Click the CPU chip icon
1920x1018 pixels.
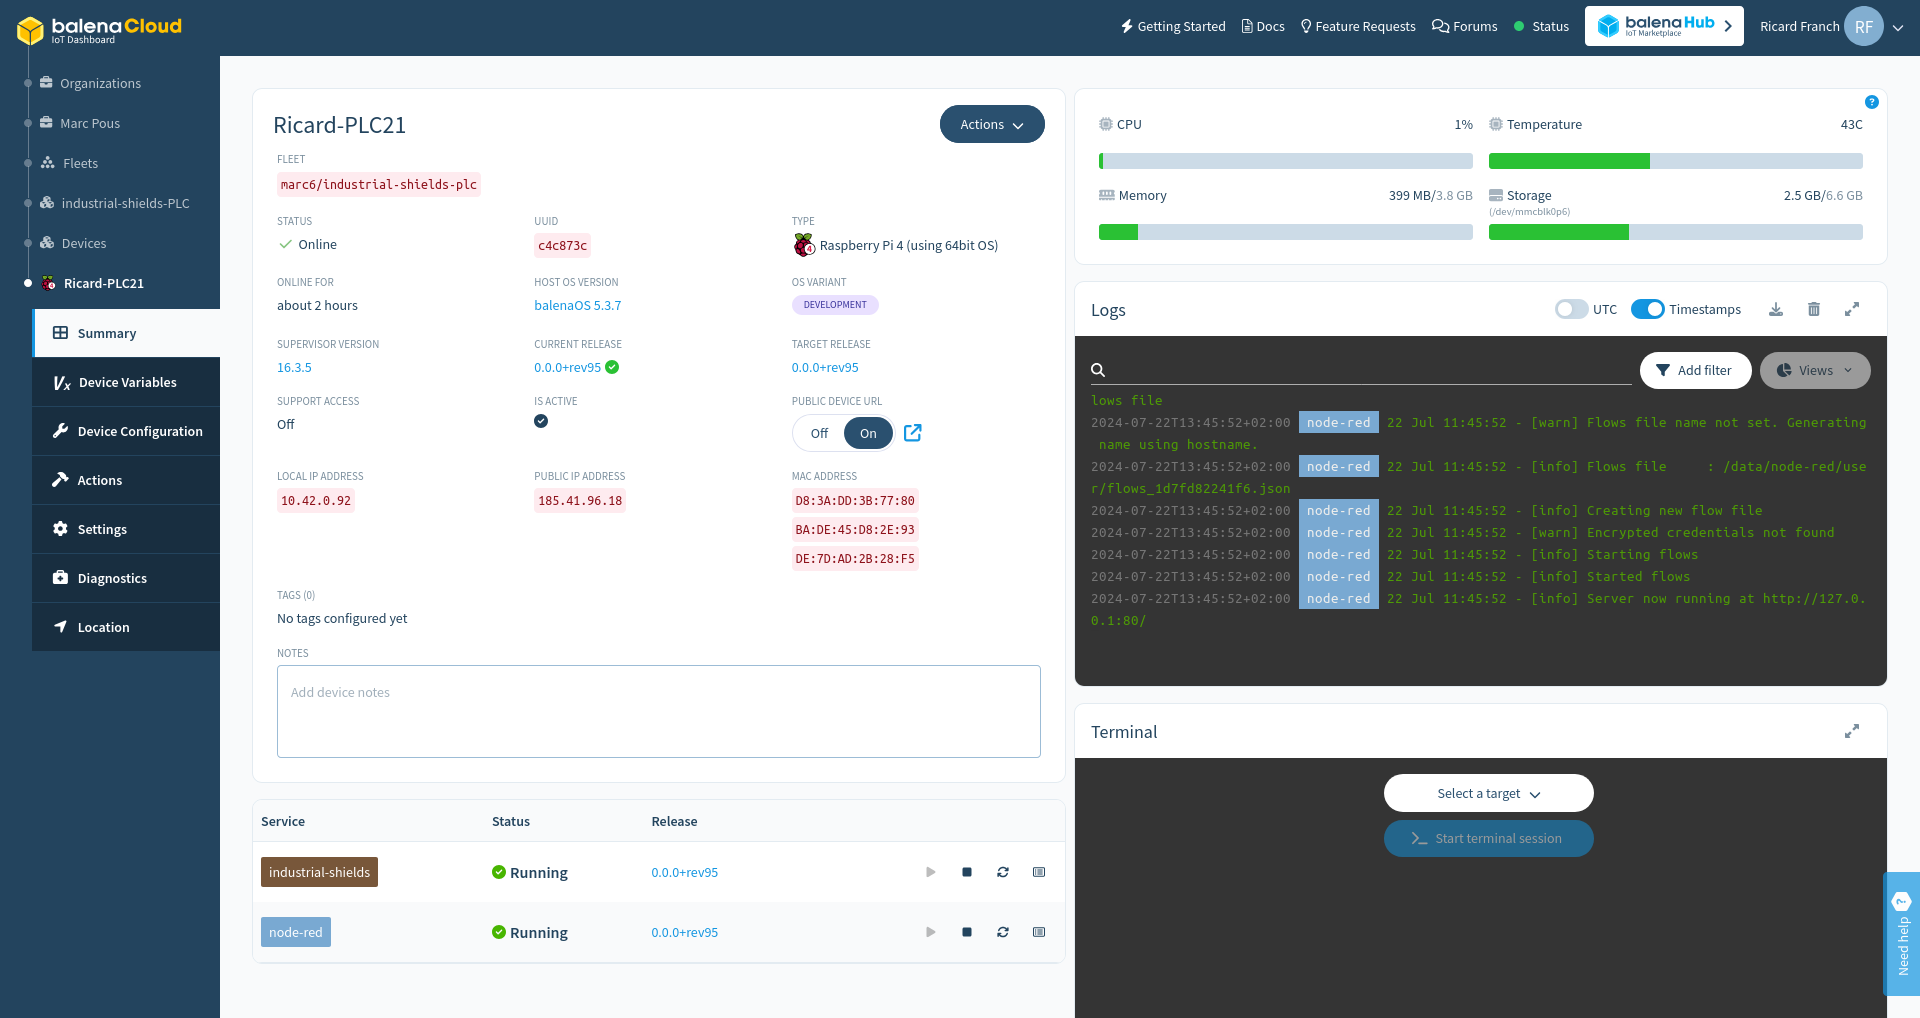(x=1106, y=124)
